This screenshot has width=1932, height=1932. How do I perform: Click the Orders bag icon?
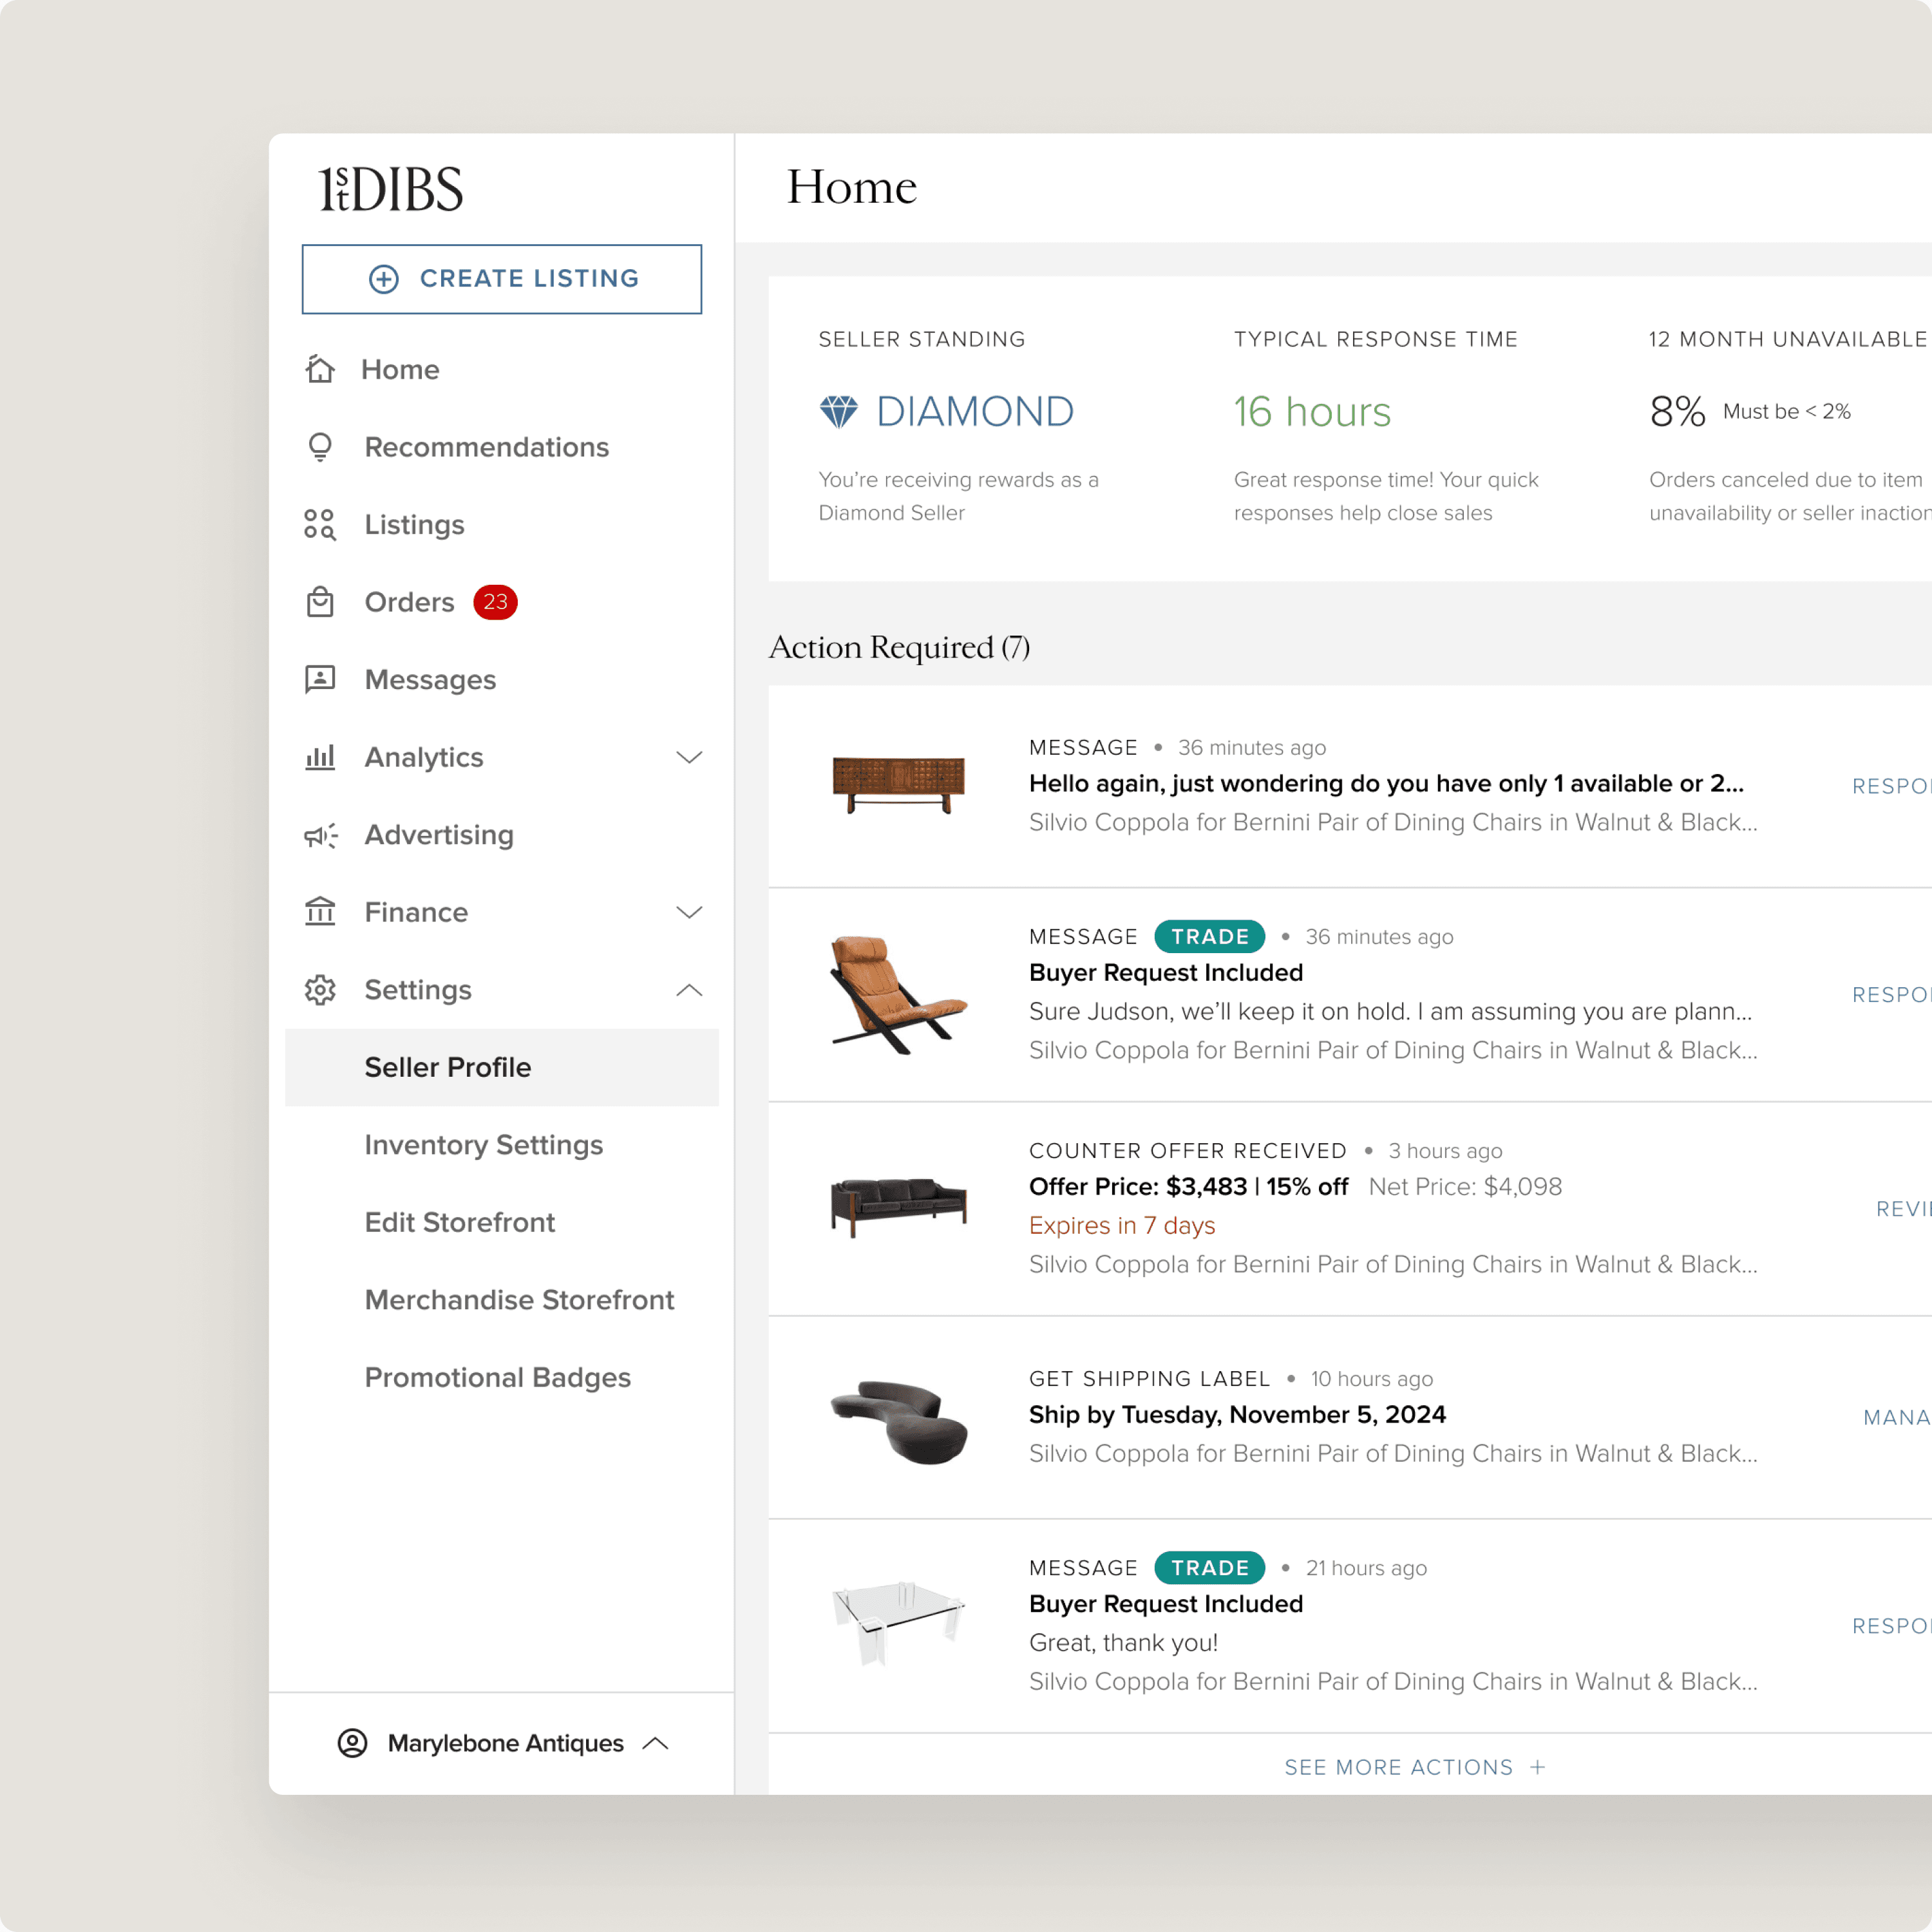tap(320, 602)
